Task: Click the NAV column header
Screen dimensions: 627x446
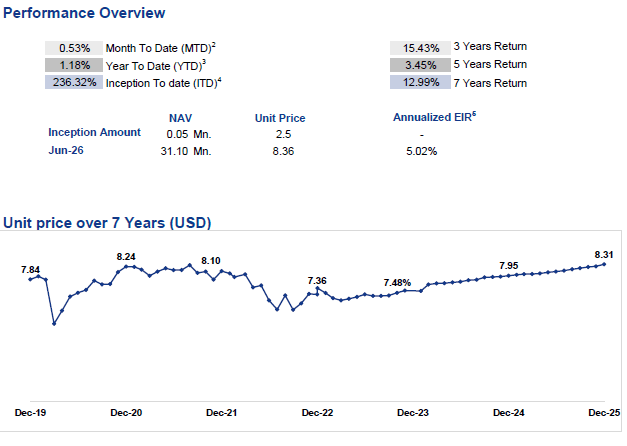Action: [180, 118]
